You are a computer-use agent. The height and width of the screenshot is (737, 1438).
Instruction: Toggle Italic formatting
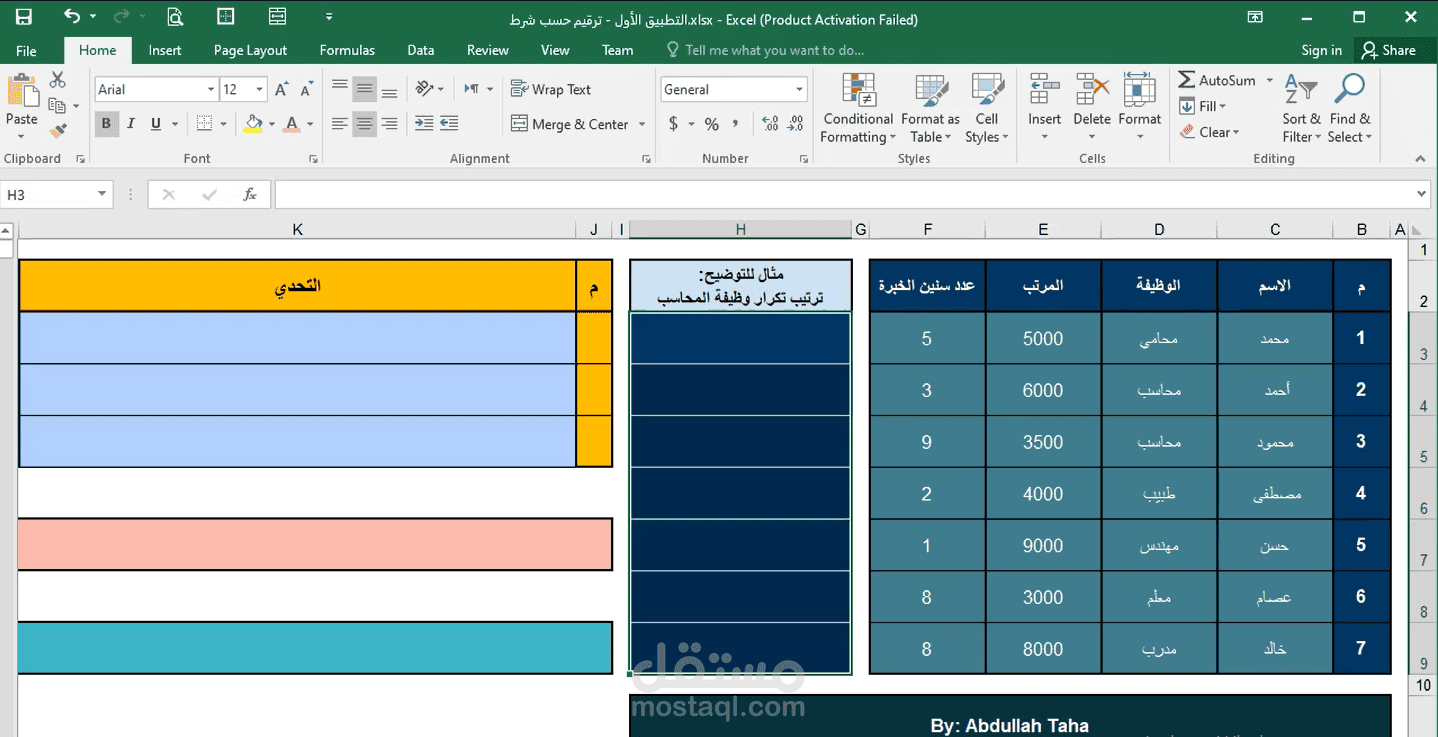(131, 124)
